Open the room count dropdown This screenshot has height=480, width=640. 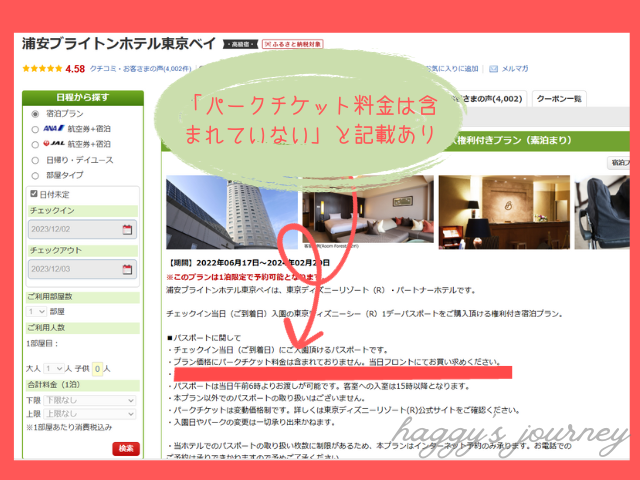pyautogui.click(x=36, y=312)
